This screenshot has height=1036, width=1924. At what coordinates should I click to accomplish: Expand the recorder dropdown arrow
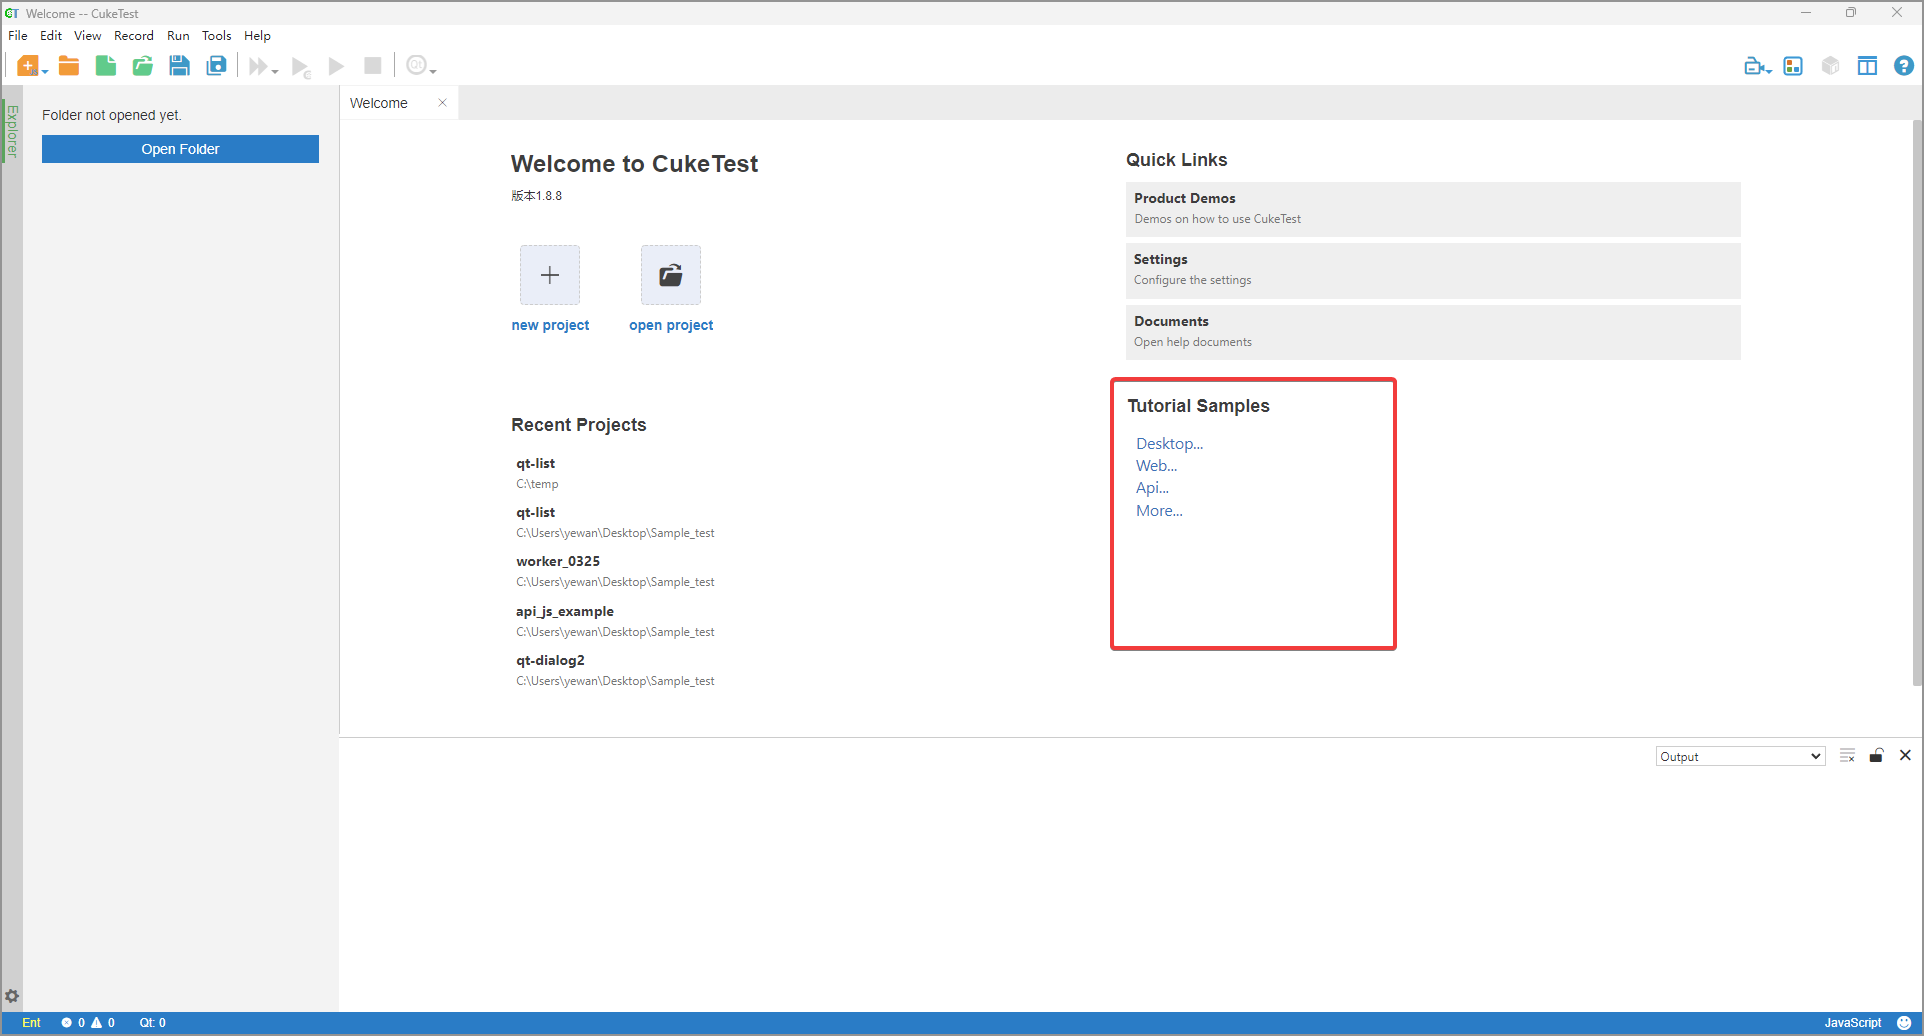pos(1769,70)
